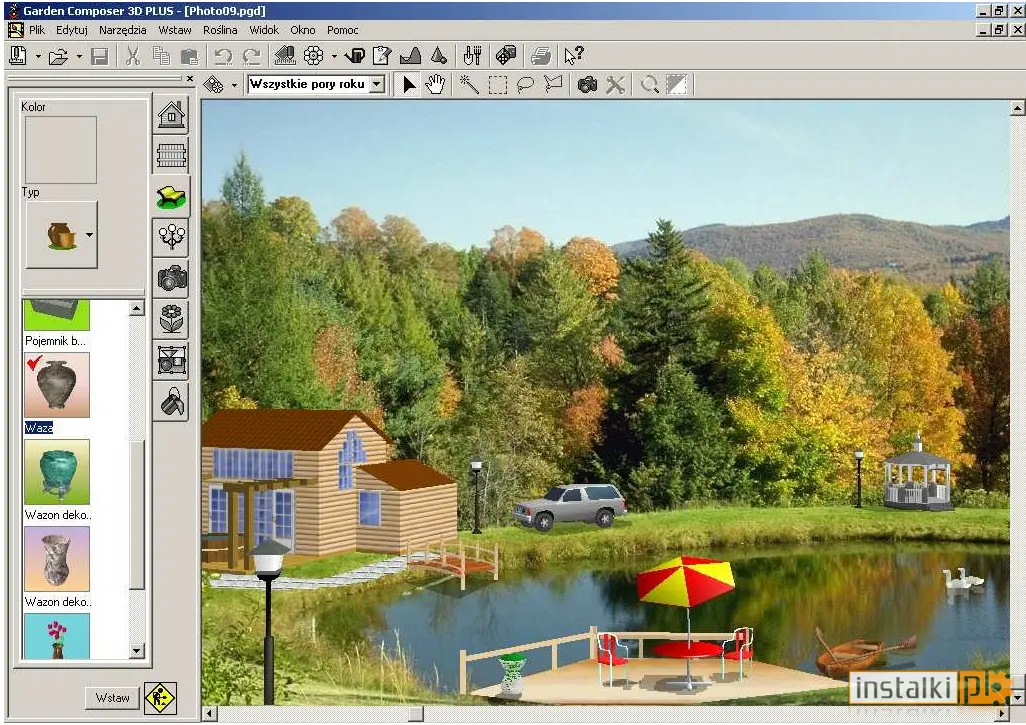Open the paint bucket sidebar tab
Image resolution: width=1026 pixels, height=725 pixels.
point(172,401)
